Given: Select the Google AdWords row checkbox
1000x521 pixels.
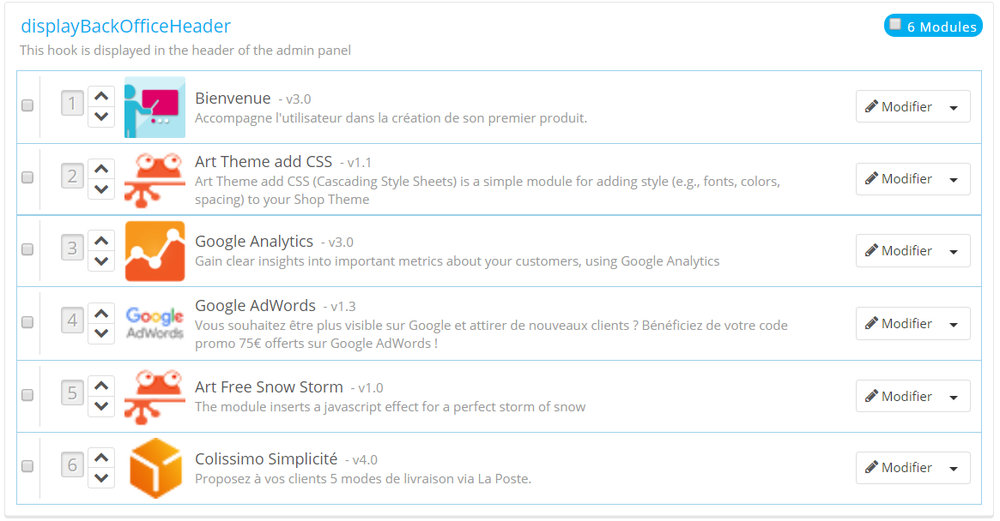Looking at the screenshot, I should tap(27, 322).
